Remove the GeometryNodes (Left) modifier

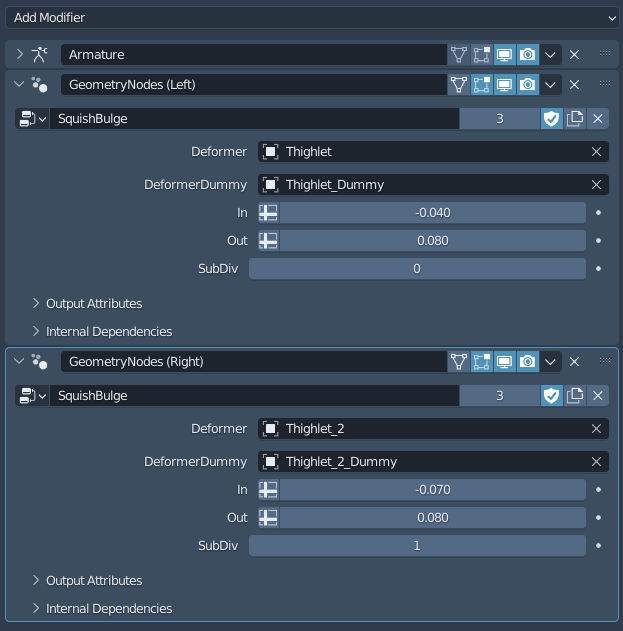tap(574, 85)
